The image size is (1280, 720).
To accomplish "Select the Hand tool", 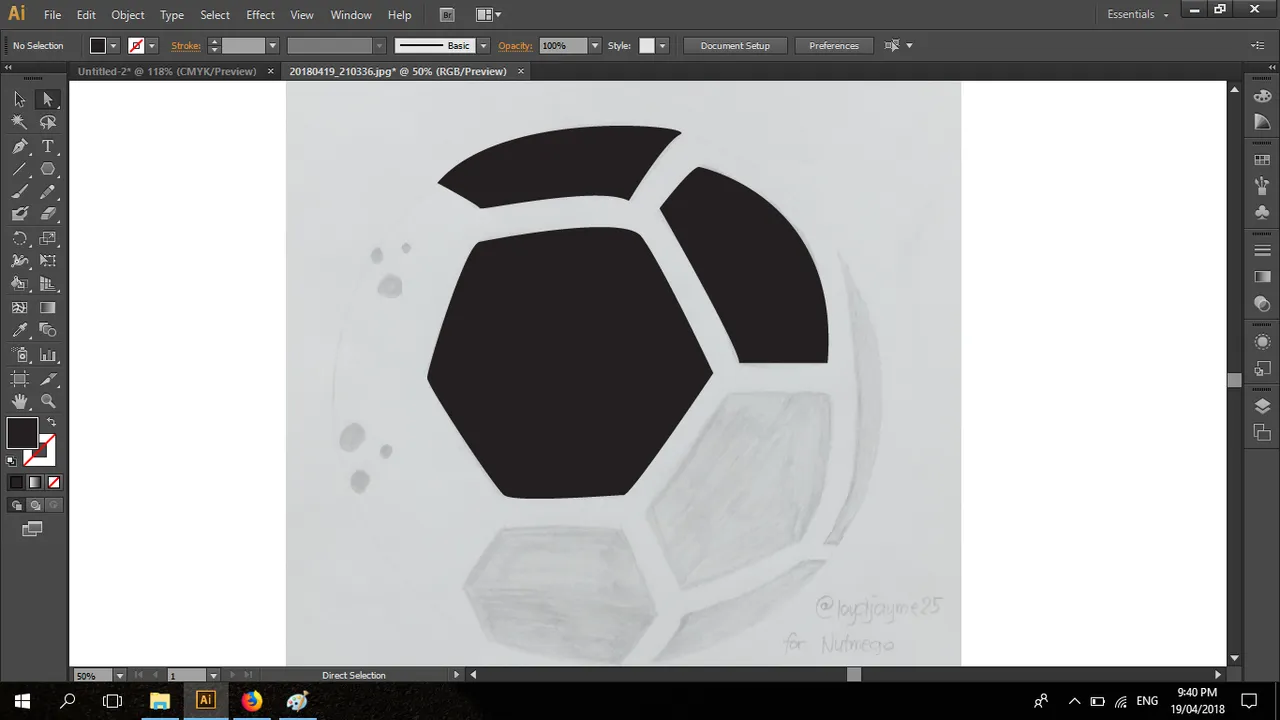I will coord(19,402).
